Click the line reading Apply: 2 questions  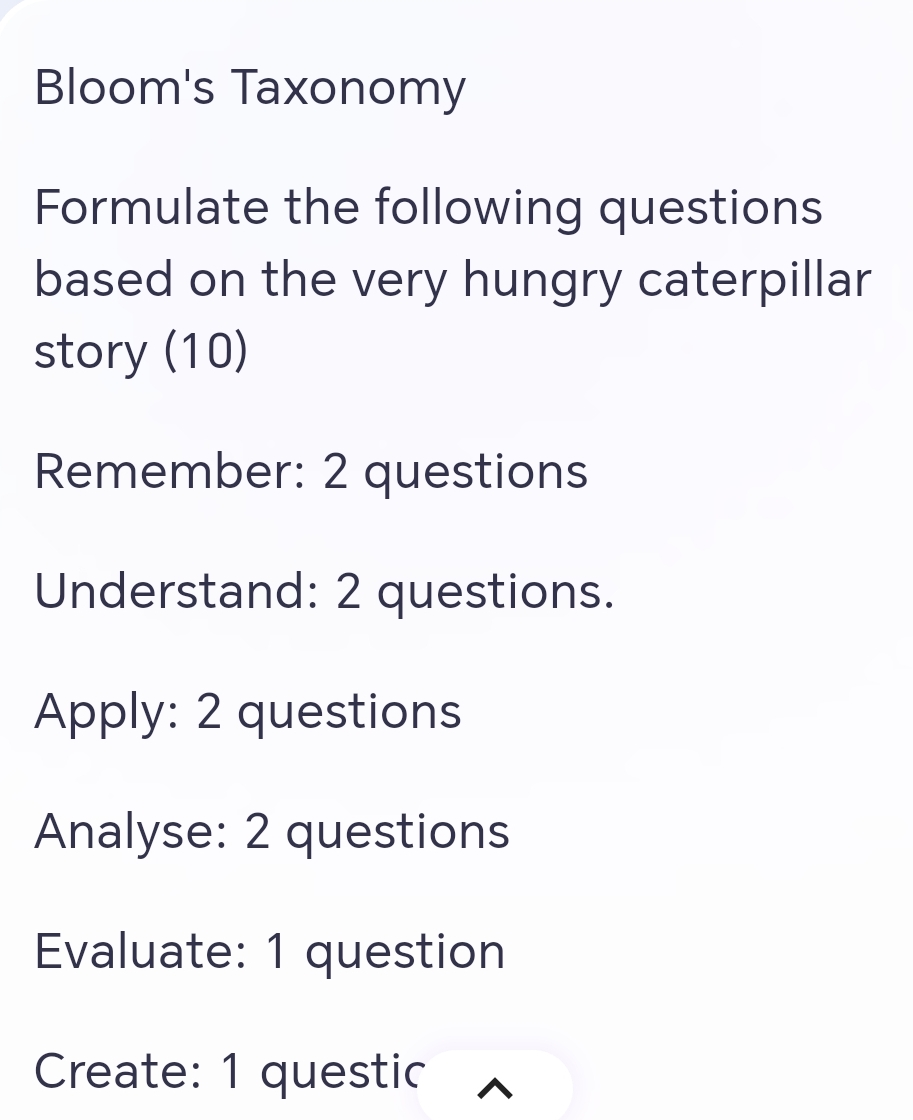tap(247, 710)
